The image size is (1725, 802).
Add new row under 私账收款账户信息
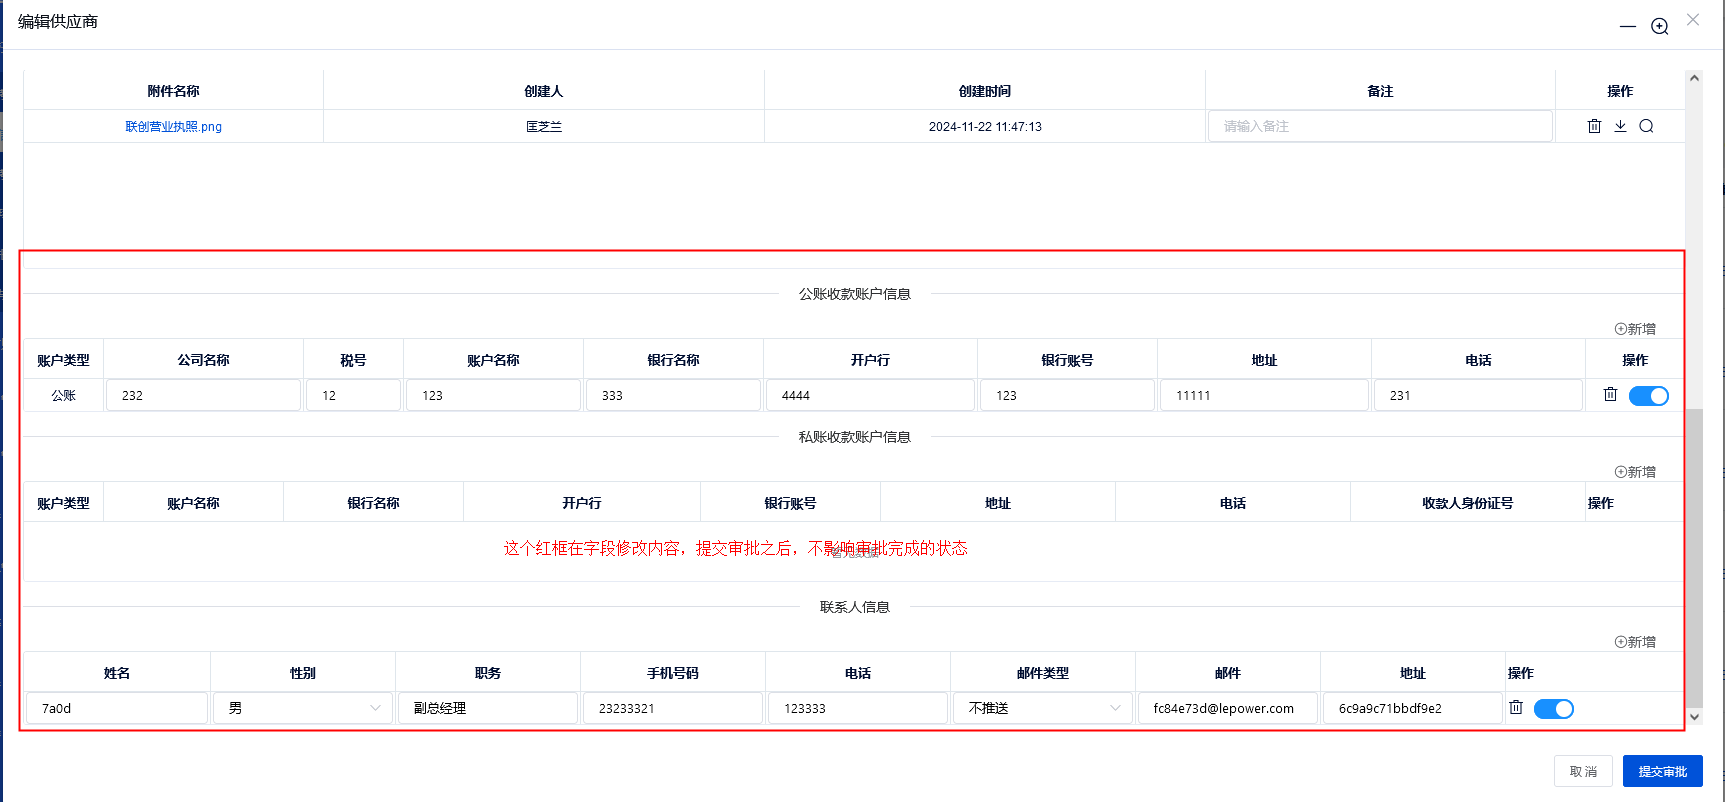[x=1635, y=472]
